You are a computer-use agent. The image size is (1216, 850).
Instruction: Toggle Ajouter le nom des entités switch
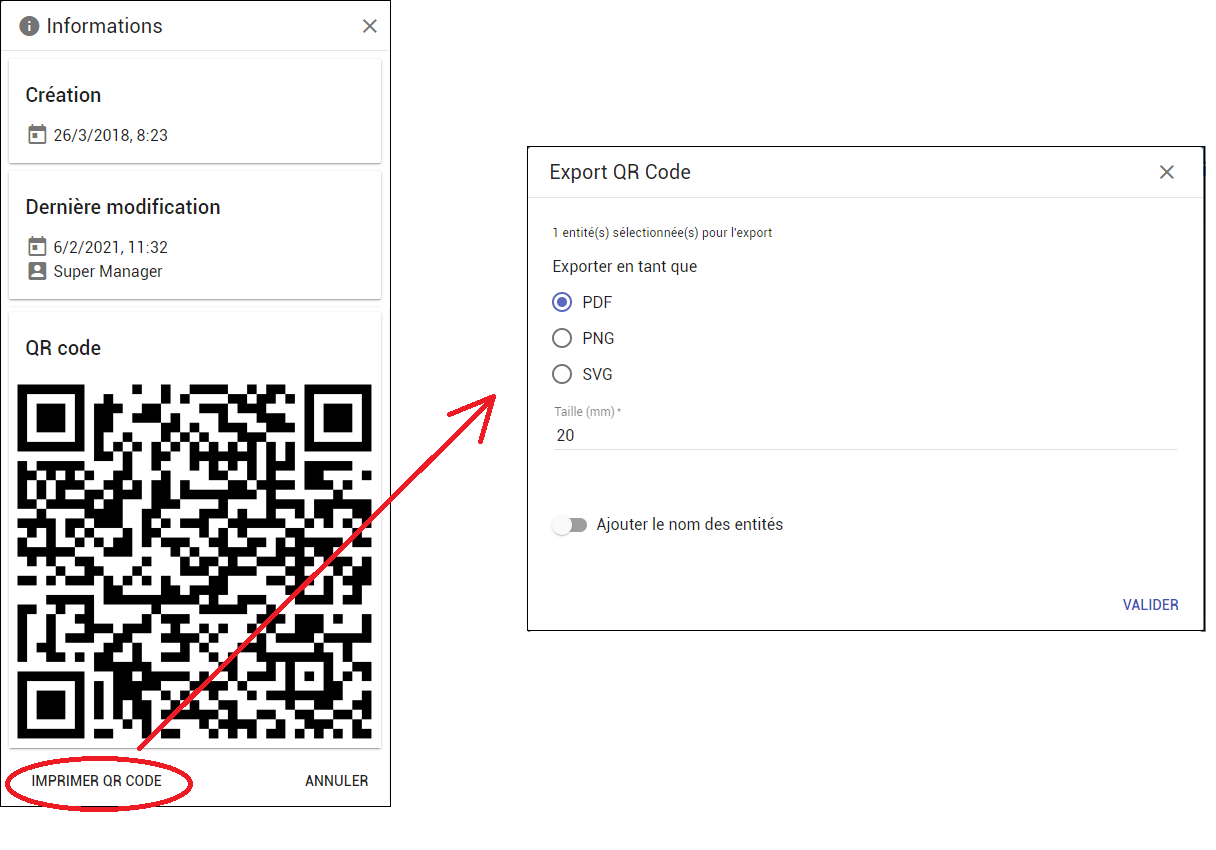570,525
